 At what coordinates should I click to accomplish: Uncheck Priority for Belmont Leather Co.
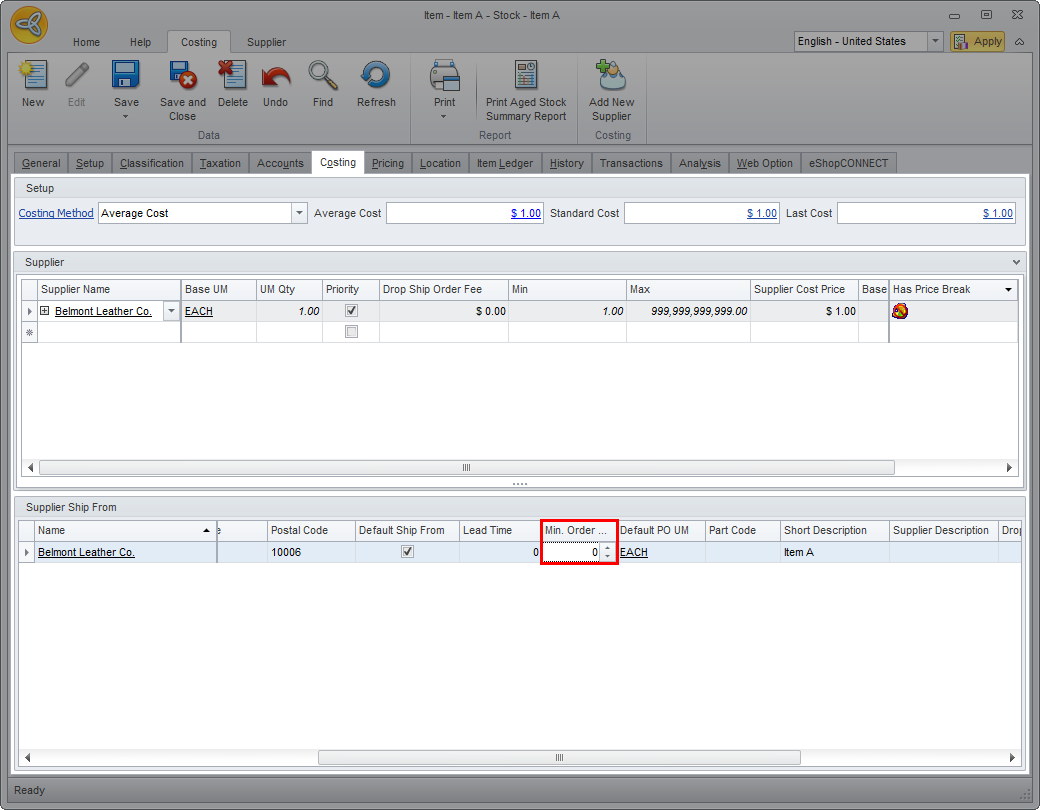351,311
